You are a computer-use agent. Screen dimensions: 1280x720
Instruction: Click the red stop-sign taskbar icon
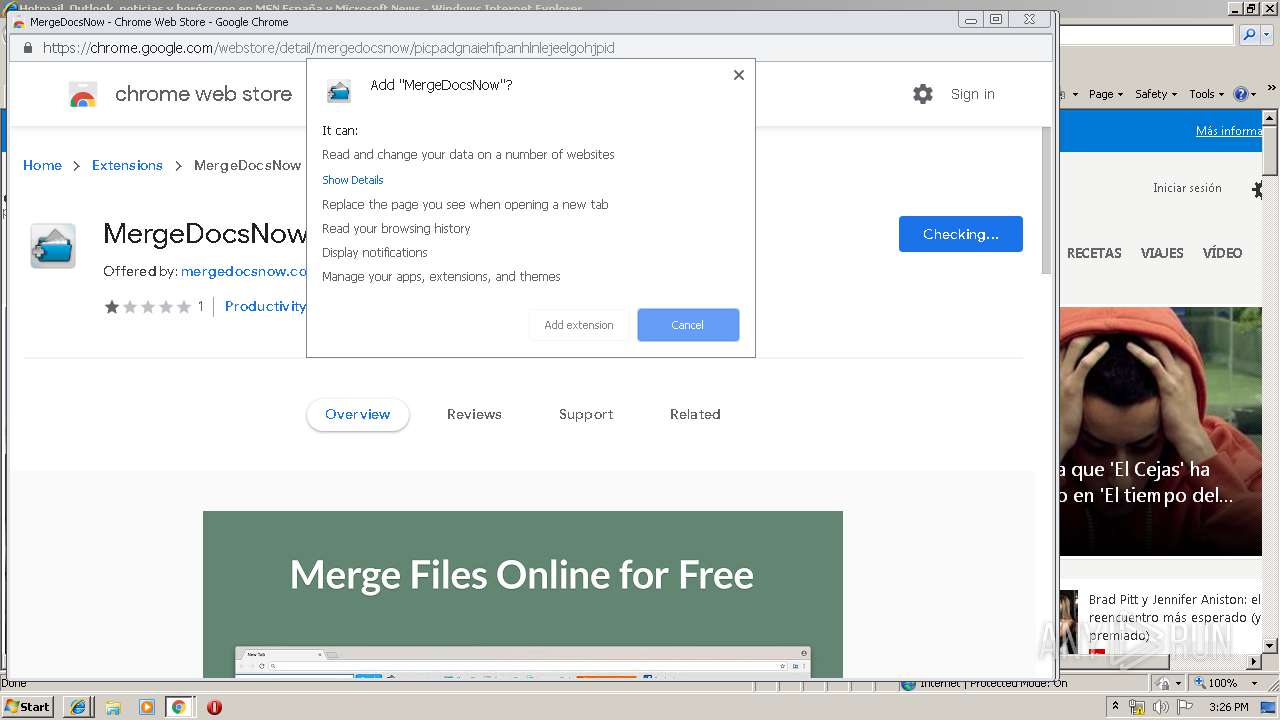214,707
